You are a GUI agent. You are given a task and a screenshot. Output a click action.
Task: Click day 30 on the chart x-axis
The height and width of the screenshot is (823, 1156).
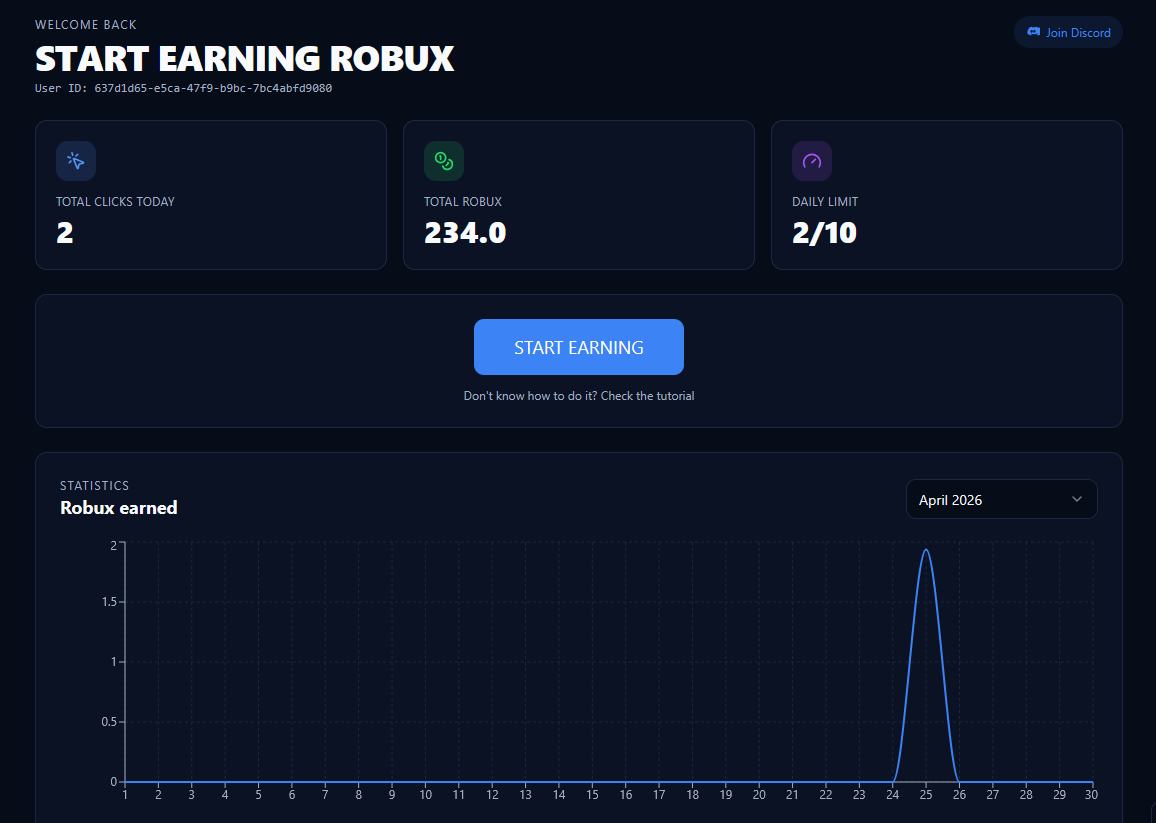click(x=1091, y=795)
